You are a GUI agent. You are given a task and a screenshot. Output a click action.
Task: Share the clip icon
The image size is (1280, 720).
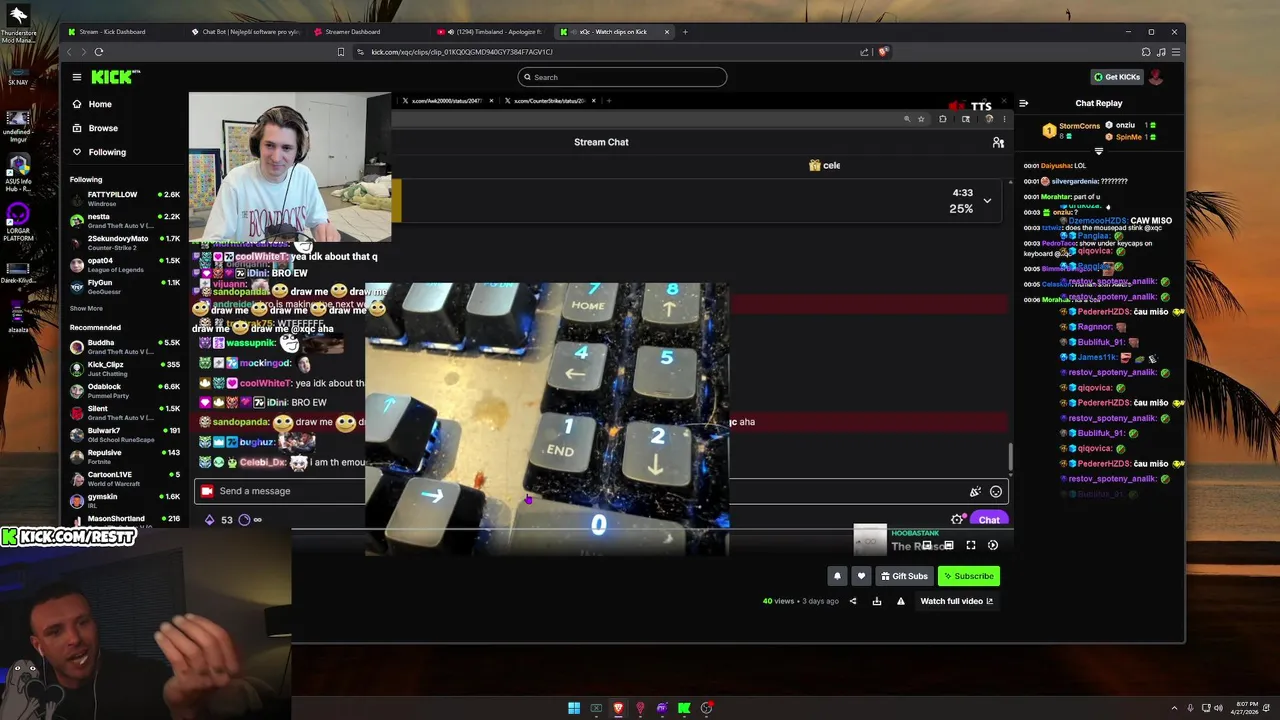click(853, 601)
